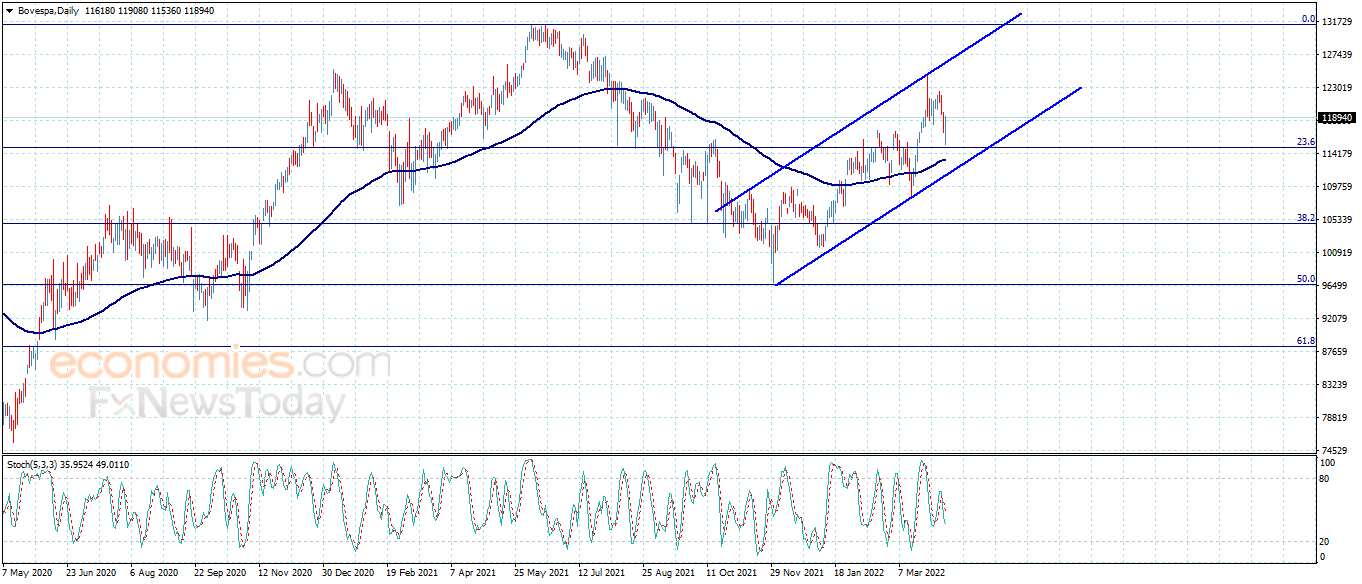Viewport: 1362px width, 584px height.
Task: Click the 74529 price axis label
Action: click(x=1337, y=450)
